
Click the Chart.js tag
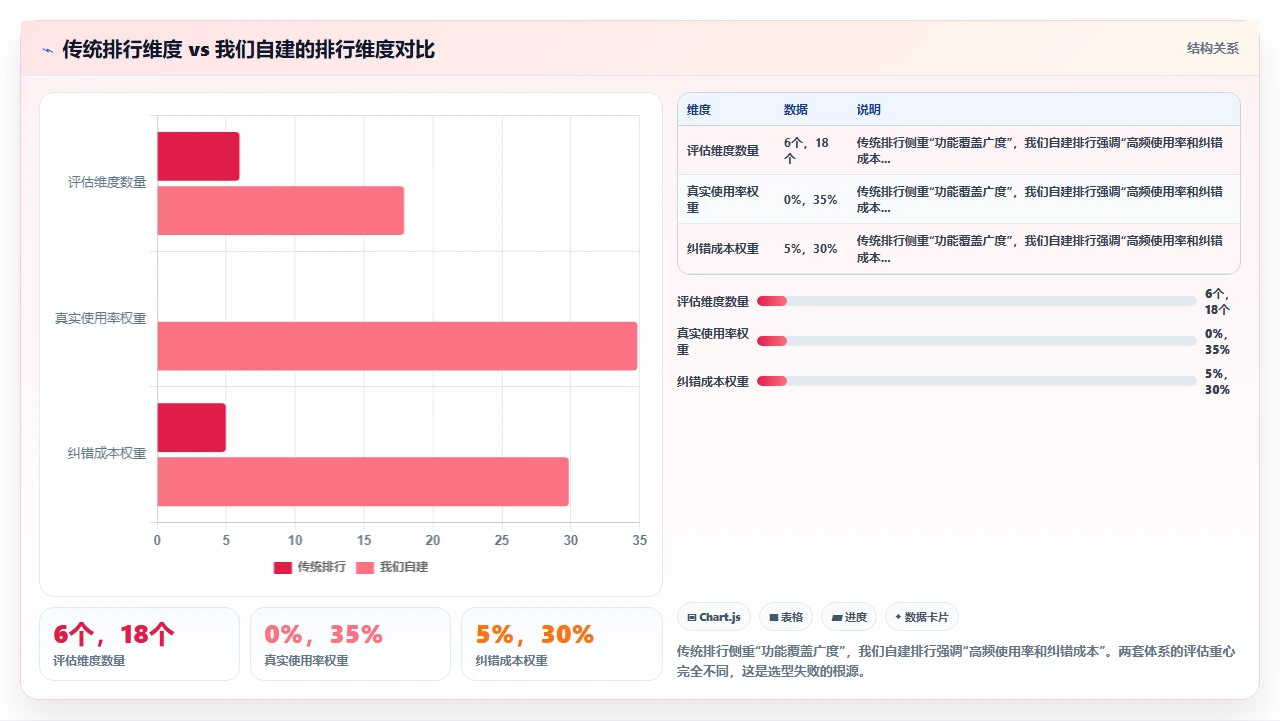pyautogui.click(x=714, y=617)
